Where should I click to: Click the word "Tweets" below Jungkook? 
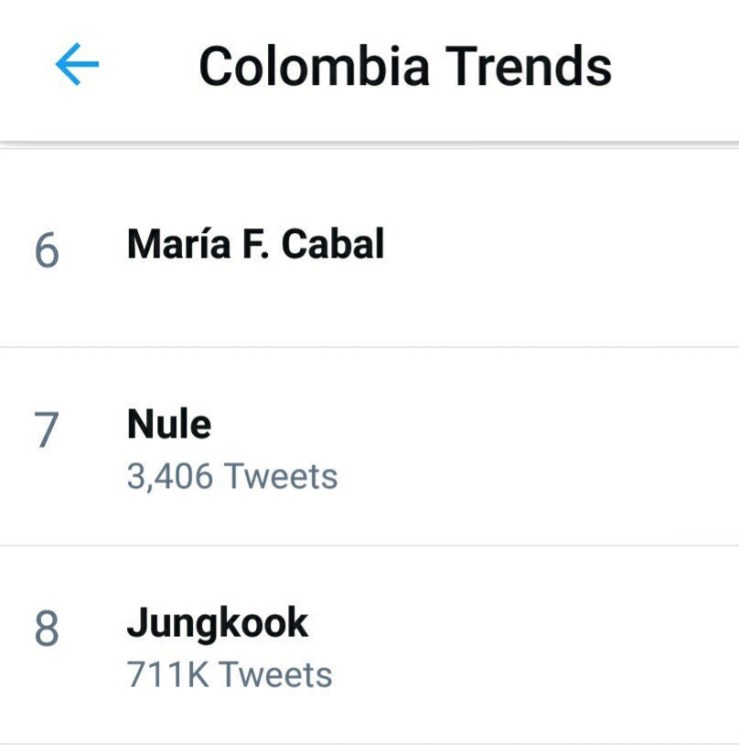(x=276, y=675)
